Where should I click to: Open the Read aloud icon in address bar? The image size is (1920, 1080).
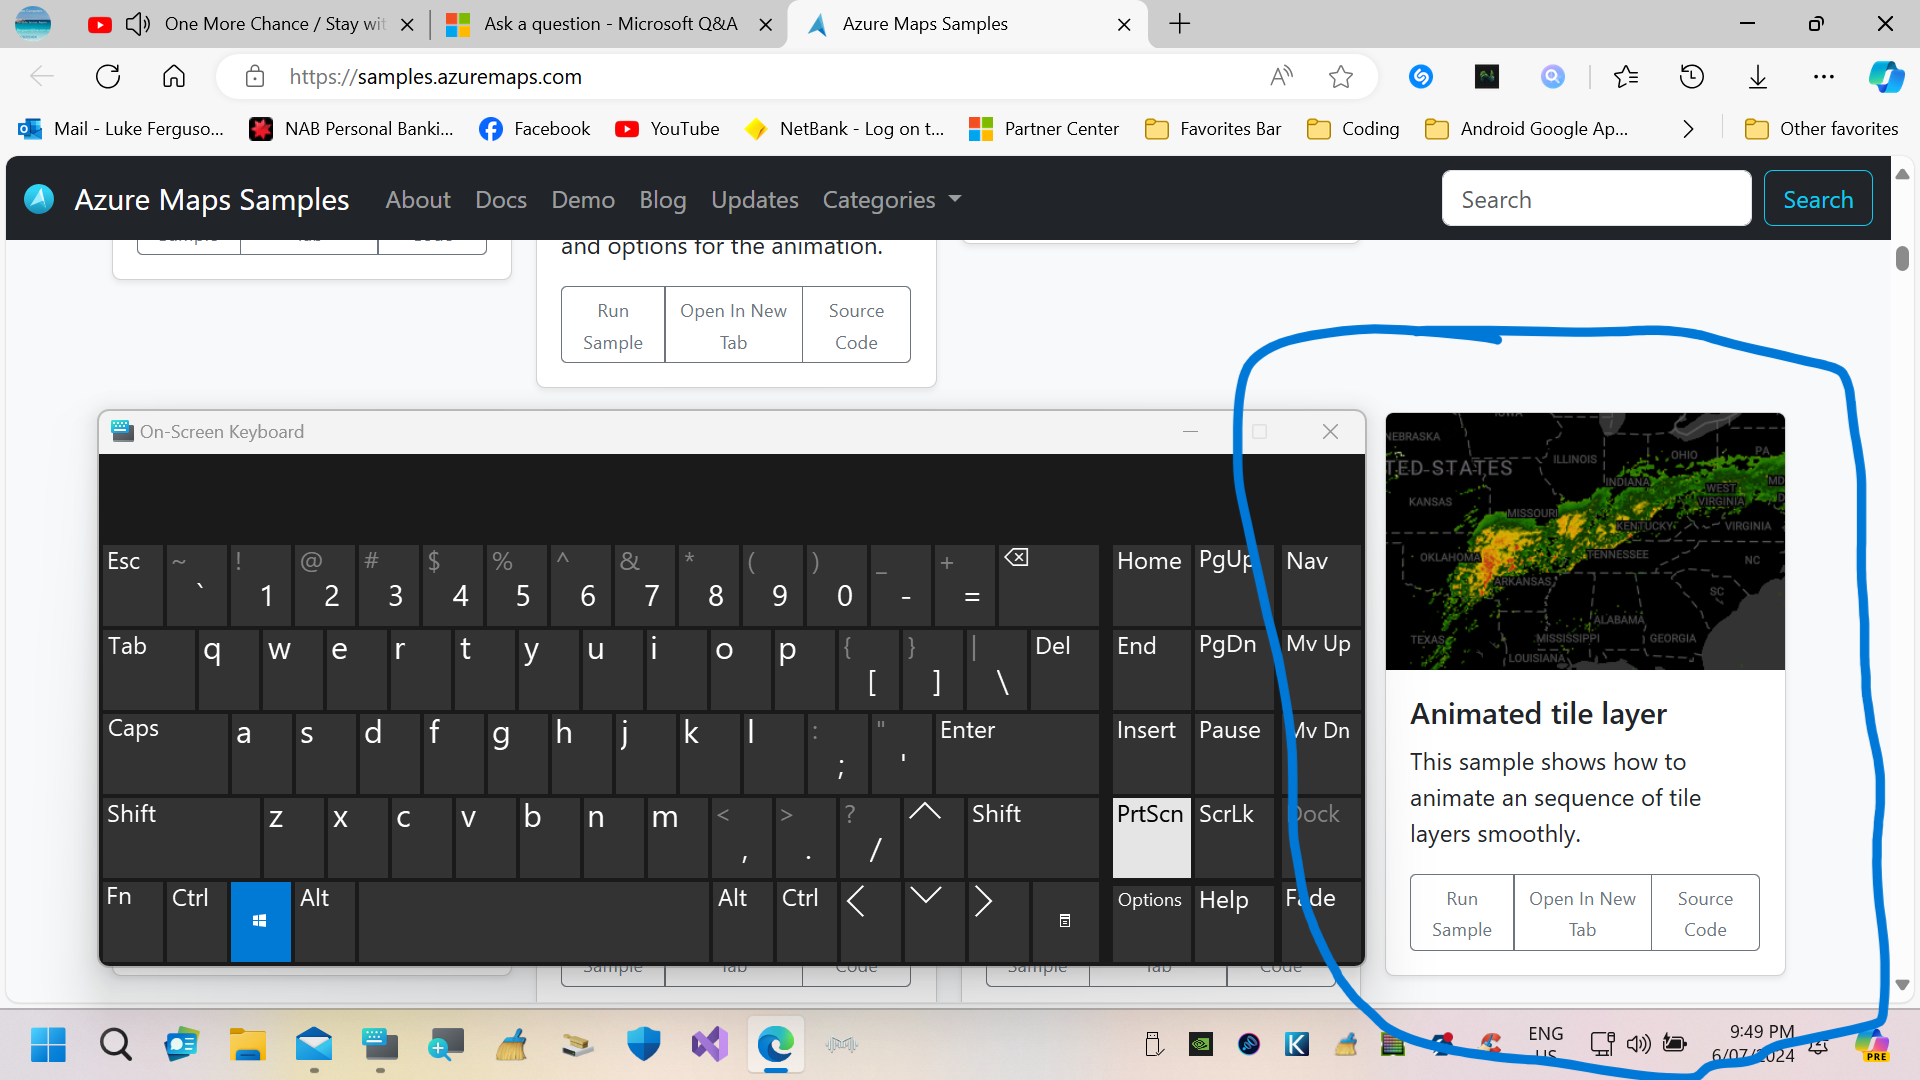pos(1281,77)
